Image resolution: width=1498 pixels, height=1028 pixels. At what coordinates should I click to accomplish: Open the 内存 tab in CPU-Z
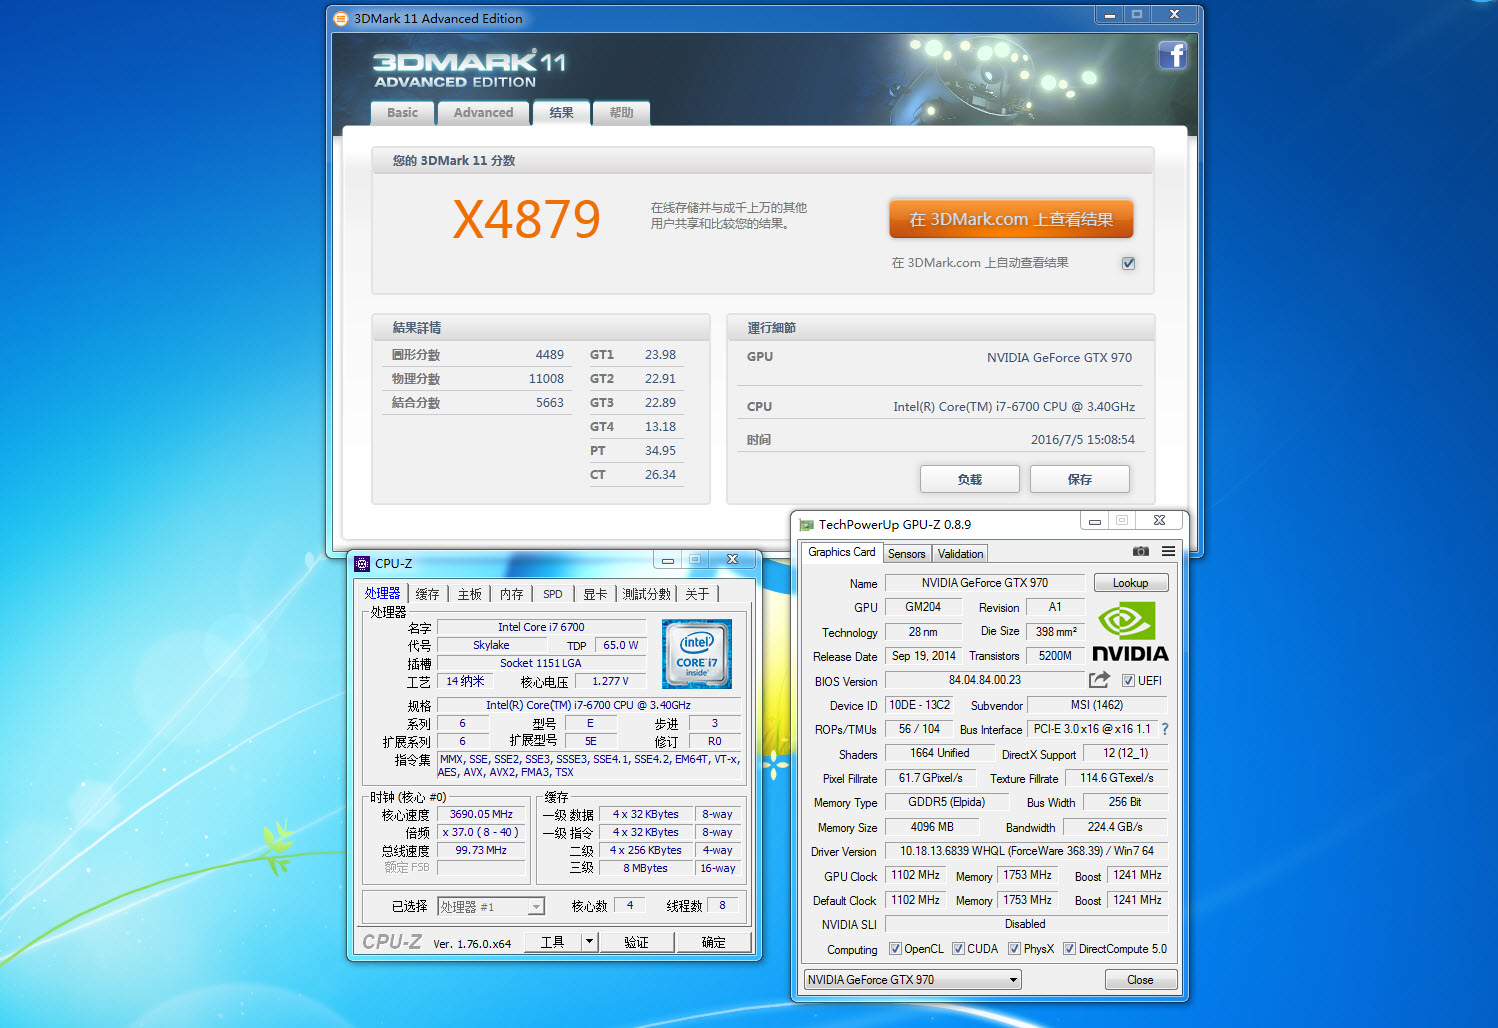point(511,594)
